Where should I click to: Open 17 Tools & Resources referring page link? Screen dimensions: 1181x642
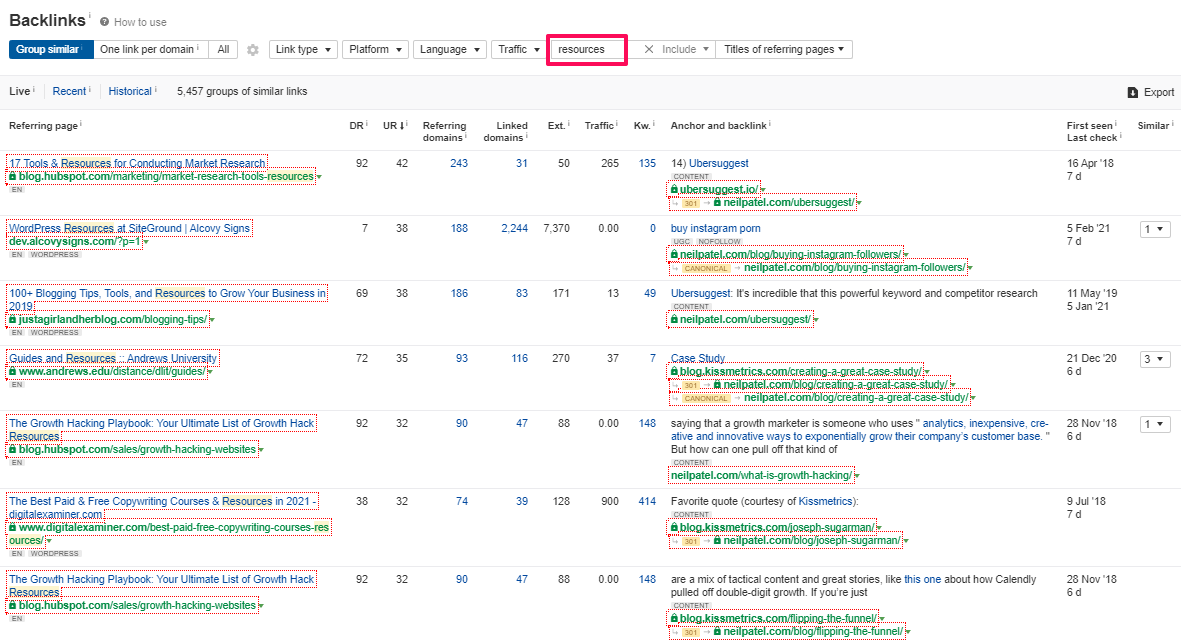click(137, 163)
